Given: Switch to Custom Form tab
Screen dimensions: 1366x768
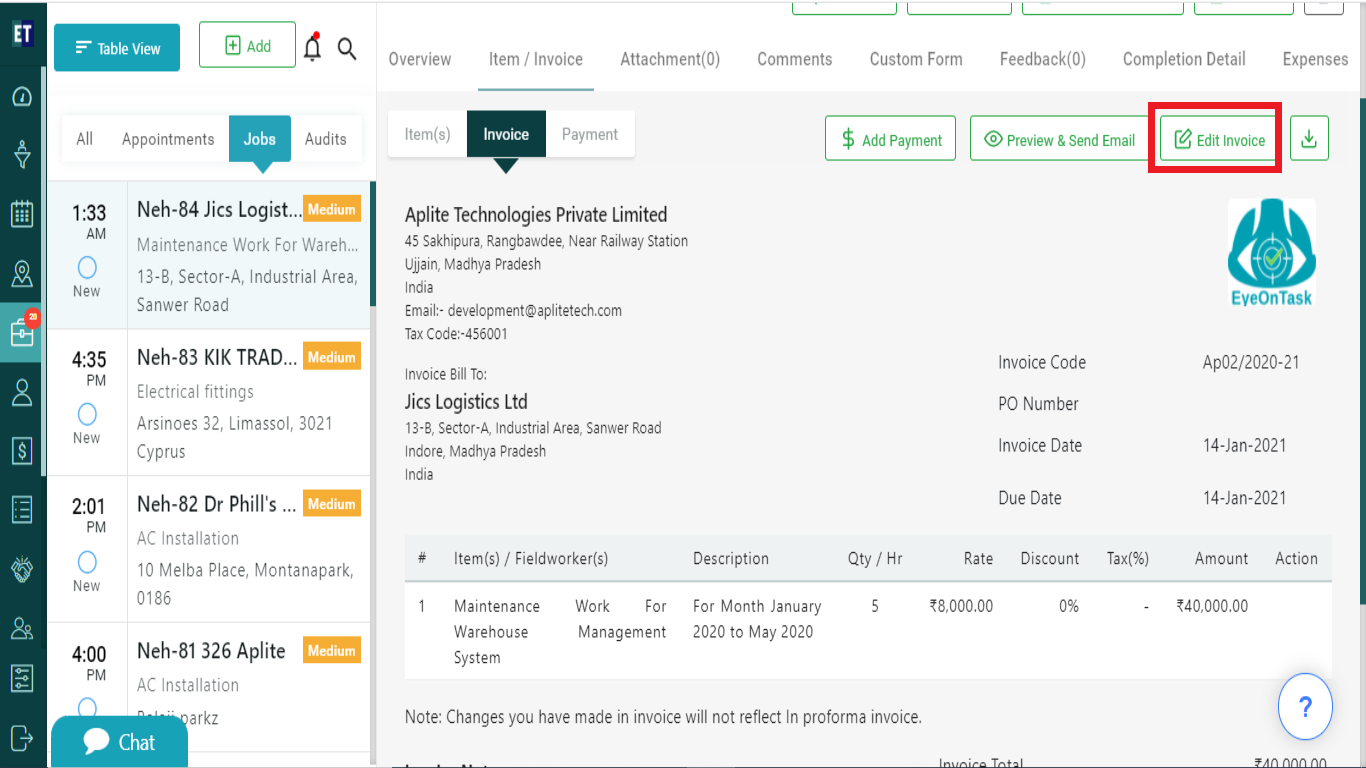Looking at the screenshot, I should [x=916, y=59].
